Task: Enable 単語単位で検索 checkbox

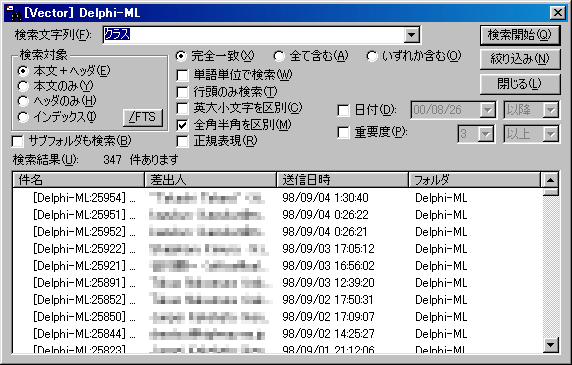Action: (182, 75)
